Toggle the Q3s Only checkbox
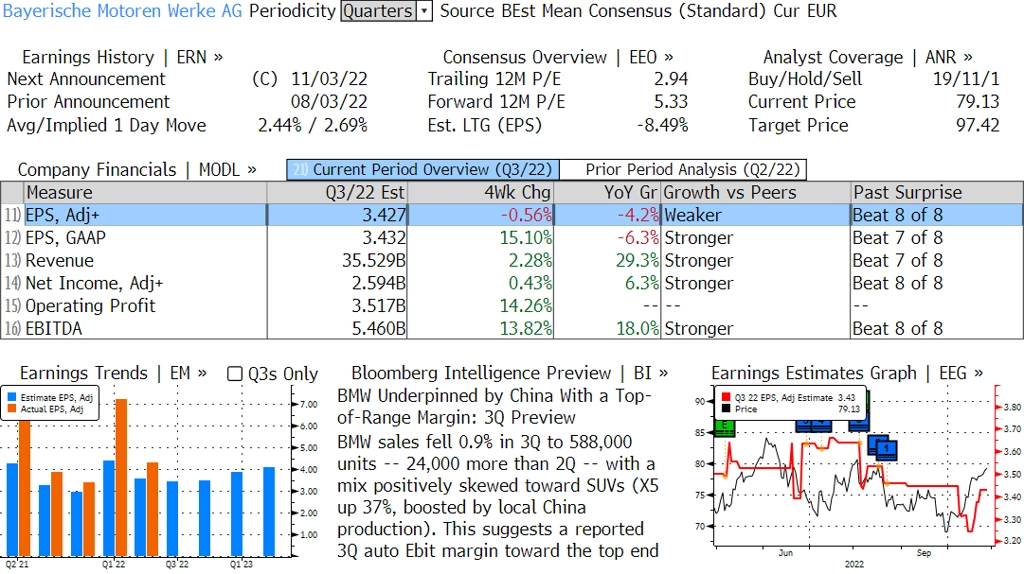 click(x=234, y=374)
